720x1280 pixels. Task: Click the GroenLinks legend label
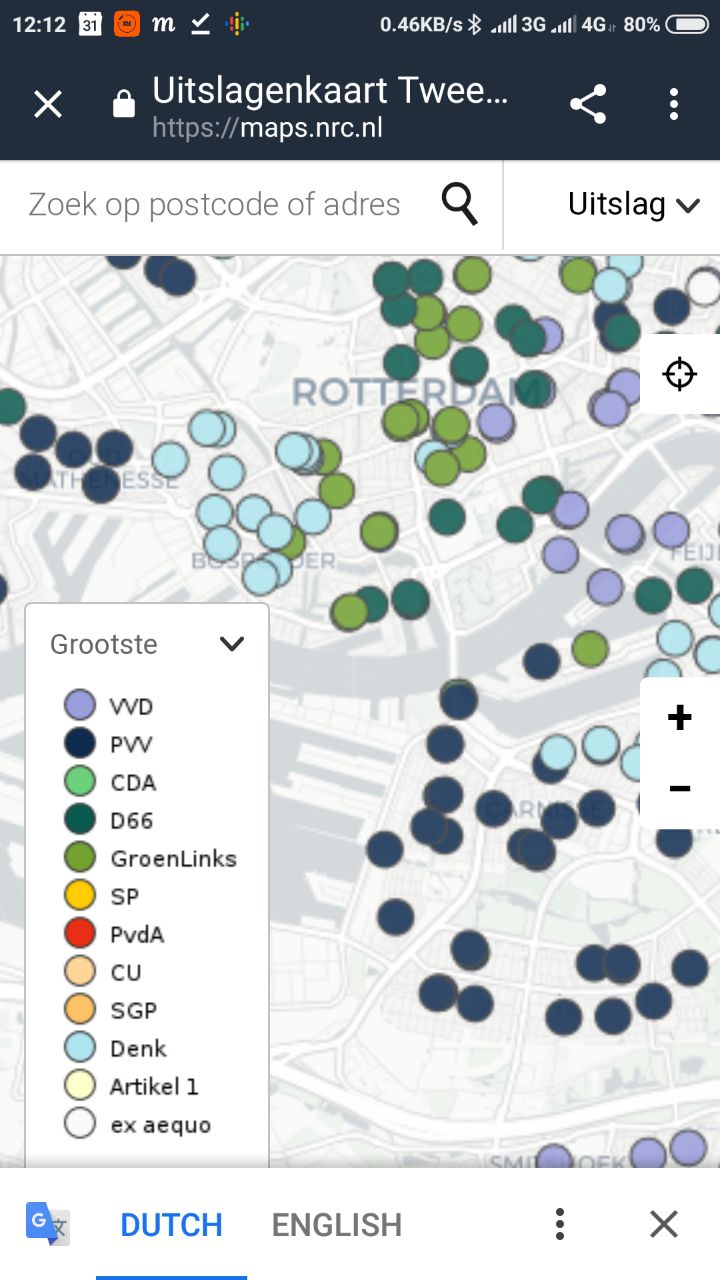tap(174, 859)
